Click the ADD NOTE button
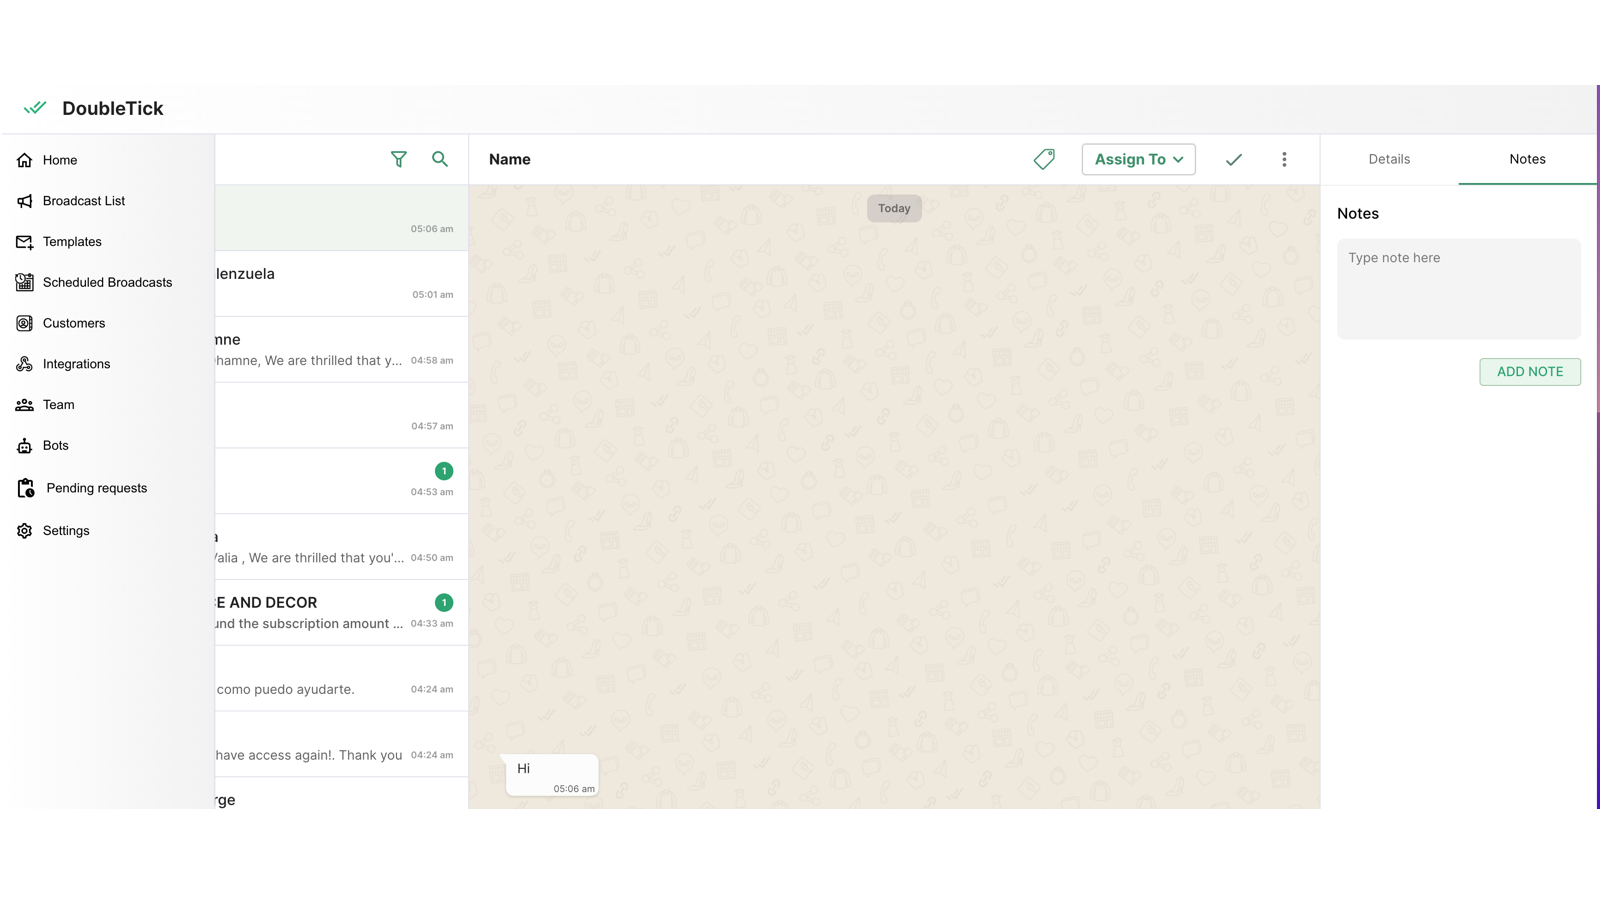 [1530, 372]
